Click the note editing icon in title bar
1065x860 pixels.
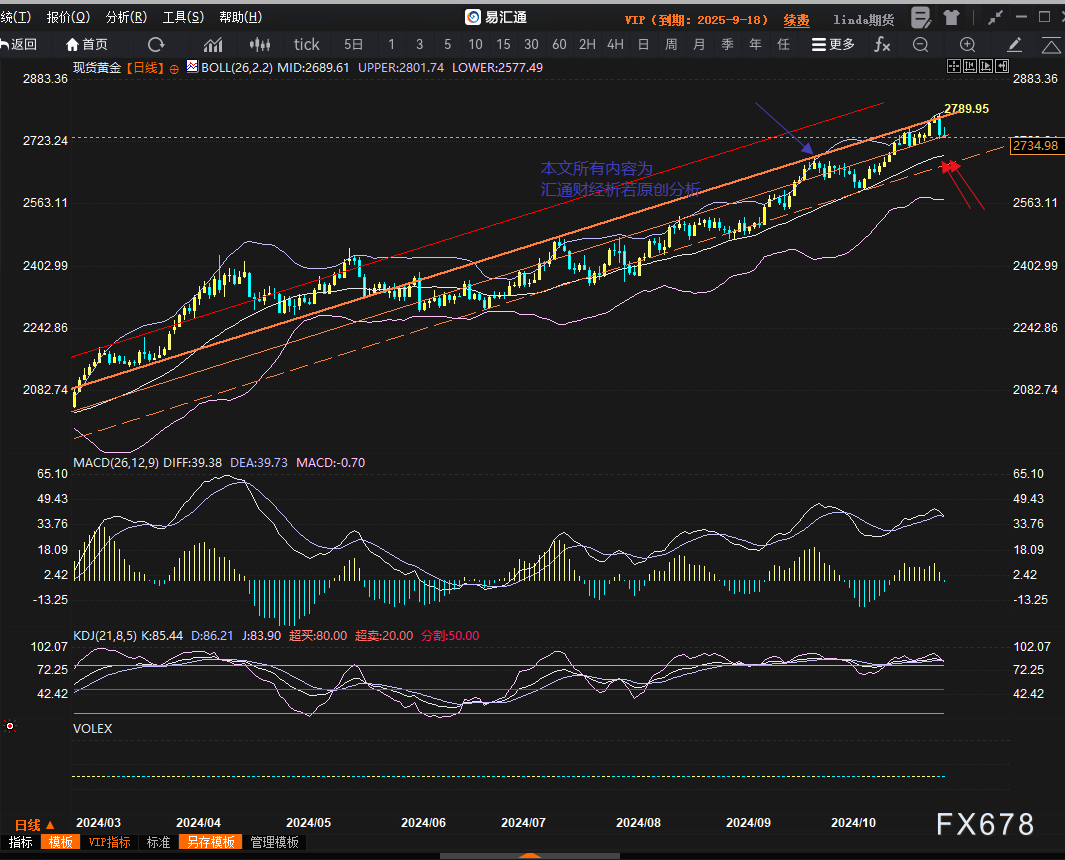tap(923, 18)
